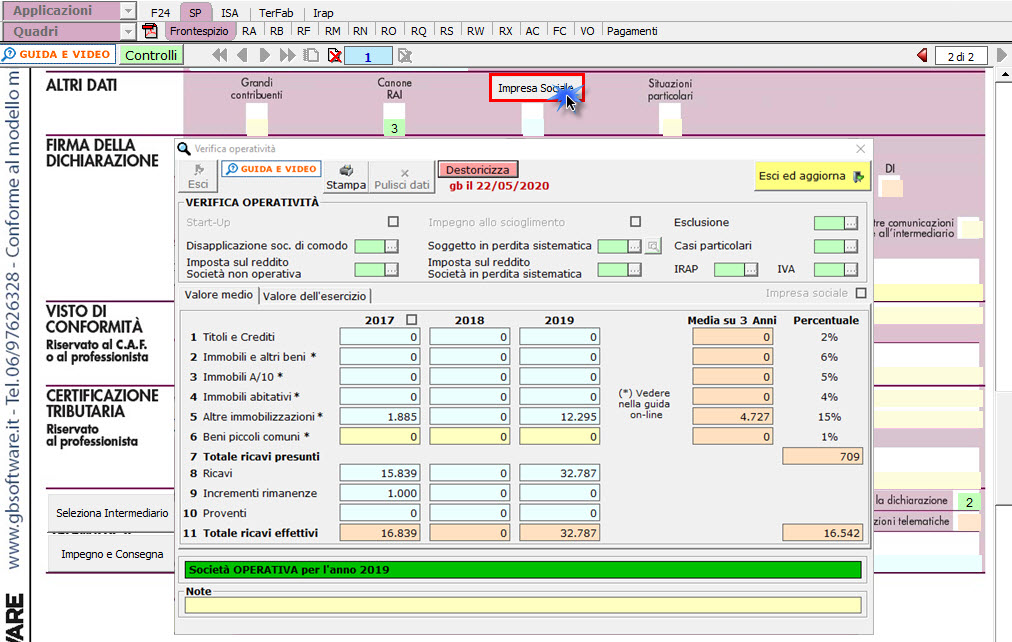The height and width of the screenshot is (642, 1012).
Task: Jump to first page with double-left arrow
Action: click(x=219, y=55)
